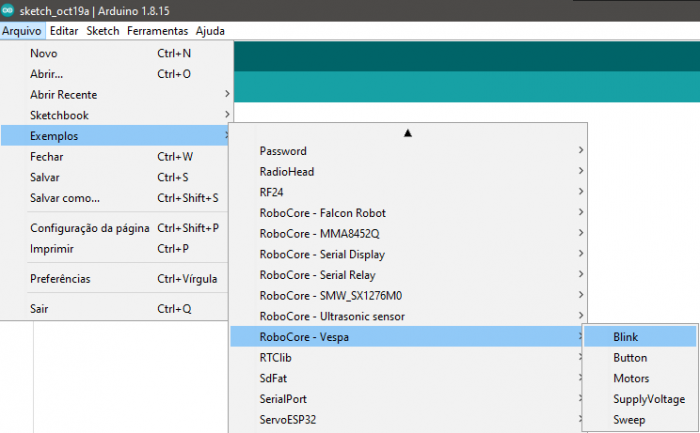Select Sair to quit Arduino
This screenshot has height=433, width=700.
tap(117, 308)
